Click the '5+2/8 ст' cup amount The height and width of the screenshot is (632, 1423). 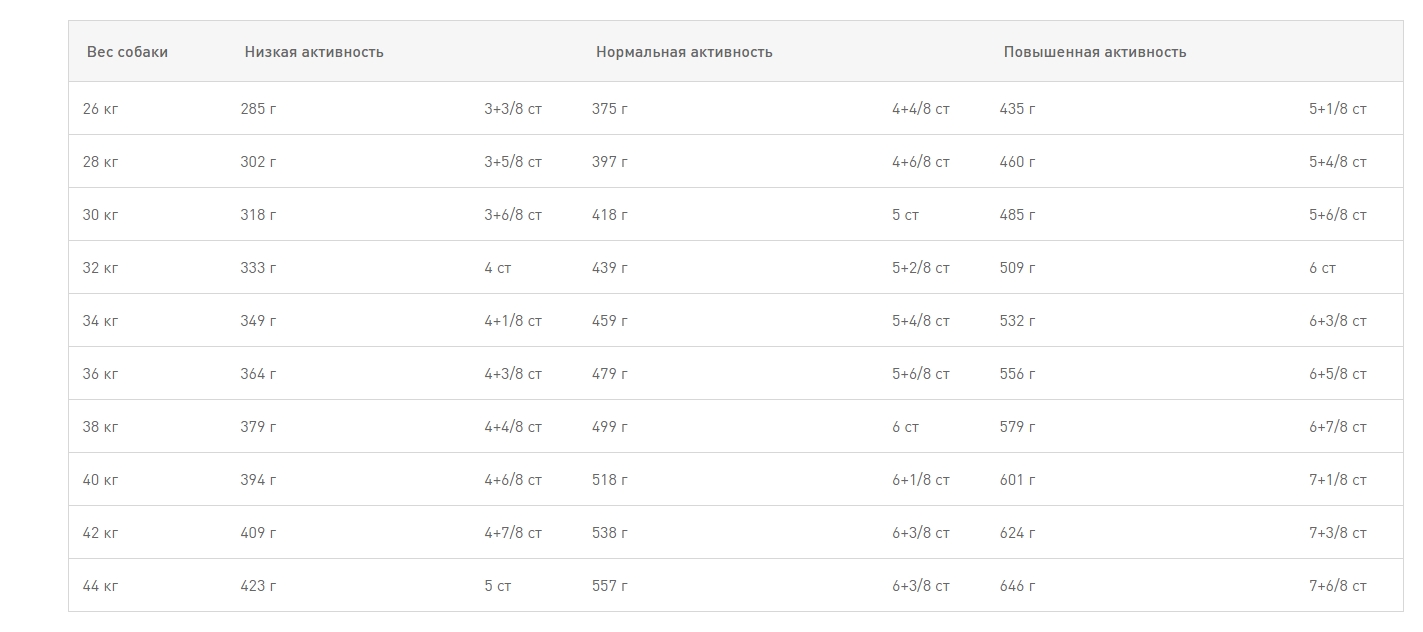pos(920,268)
